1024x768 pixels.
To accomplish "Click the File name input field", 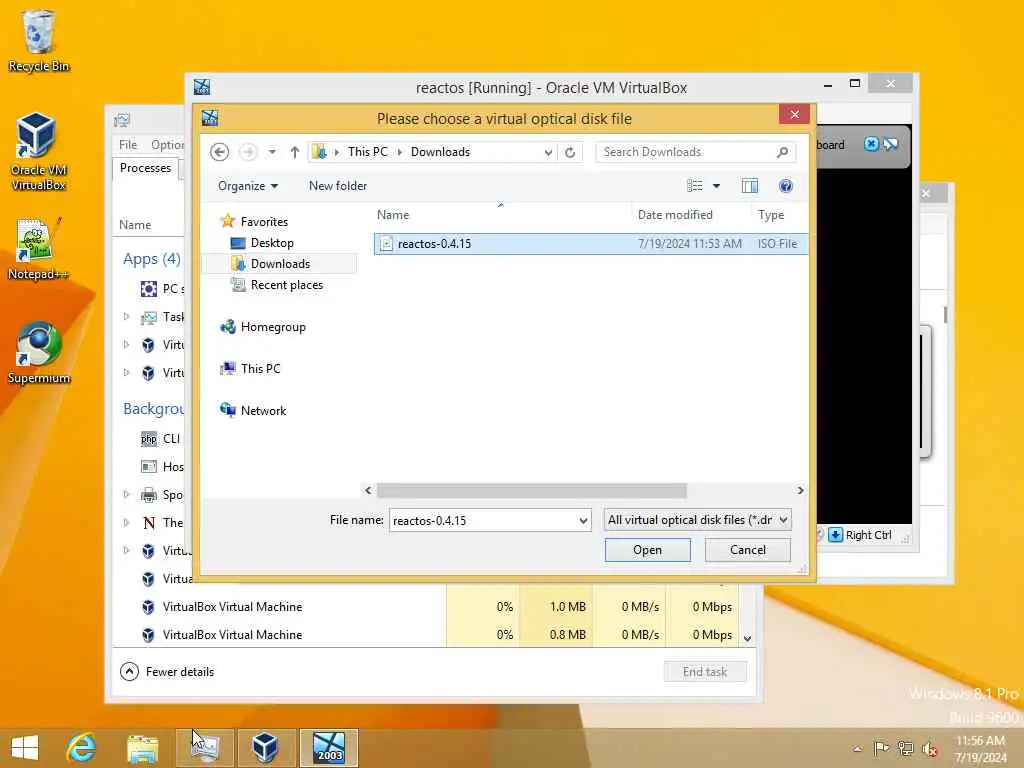I will [x=483, y=520].
